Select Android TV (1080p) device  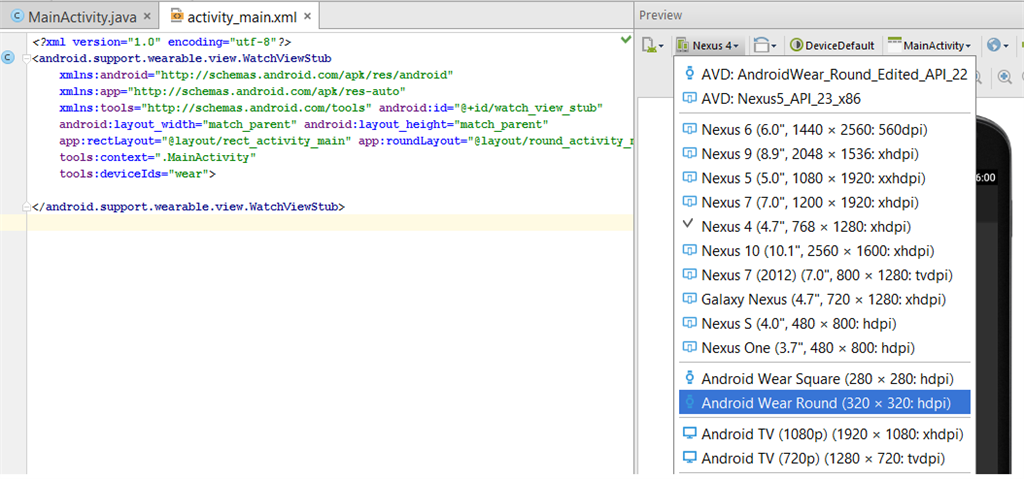point(824,434)
